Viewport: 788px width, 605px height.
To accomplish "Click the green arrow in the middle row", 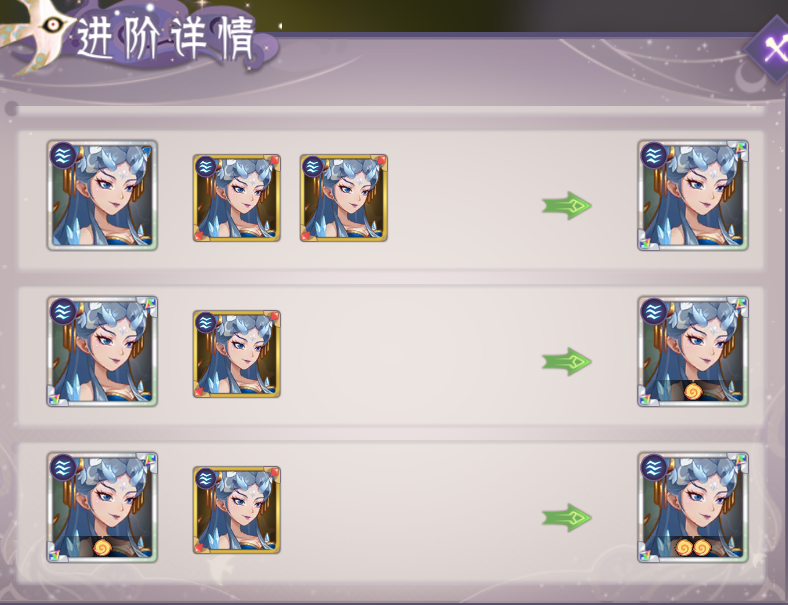I will [566, 361].
